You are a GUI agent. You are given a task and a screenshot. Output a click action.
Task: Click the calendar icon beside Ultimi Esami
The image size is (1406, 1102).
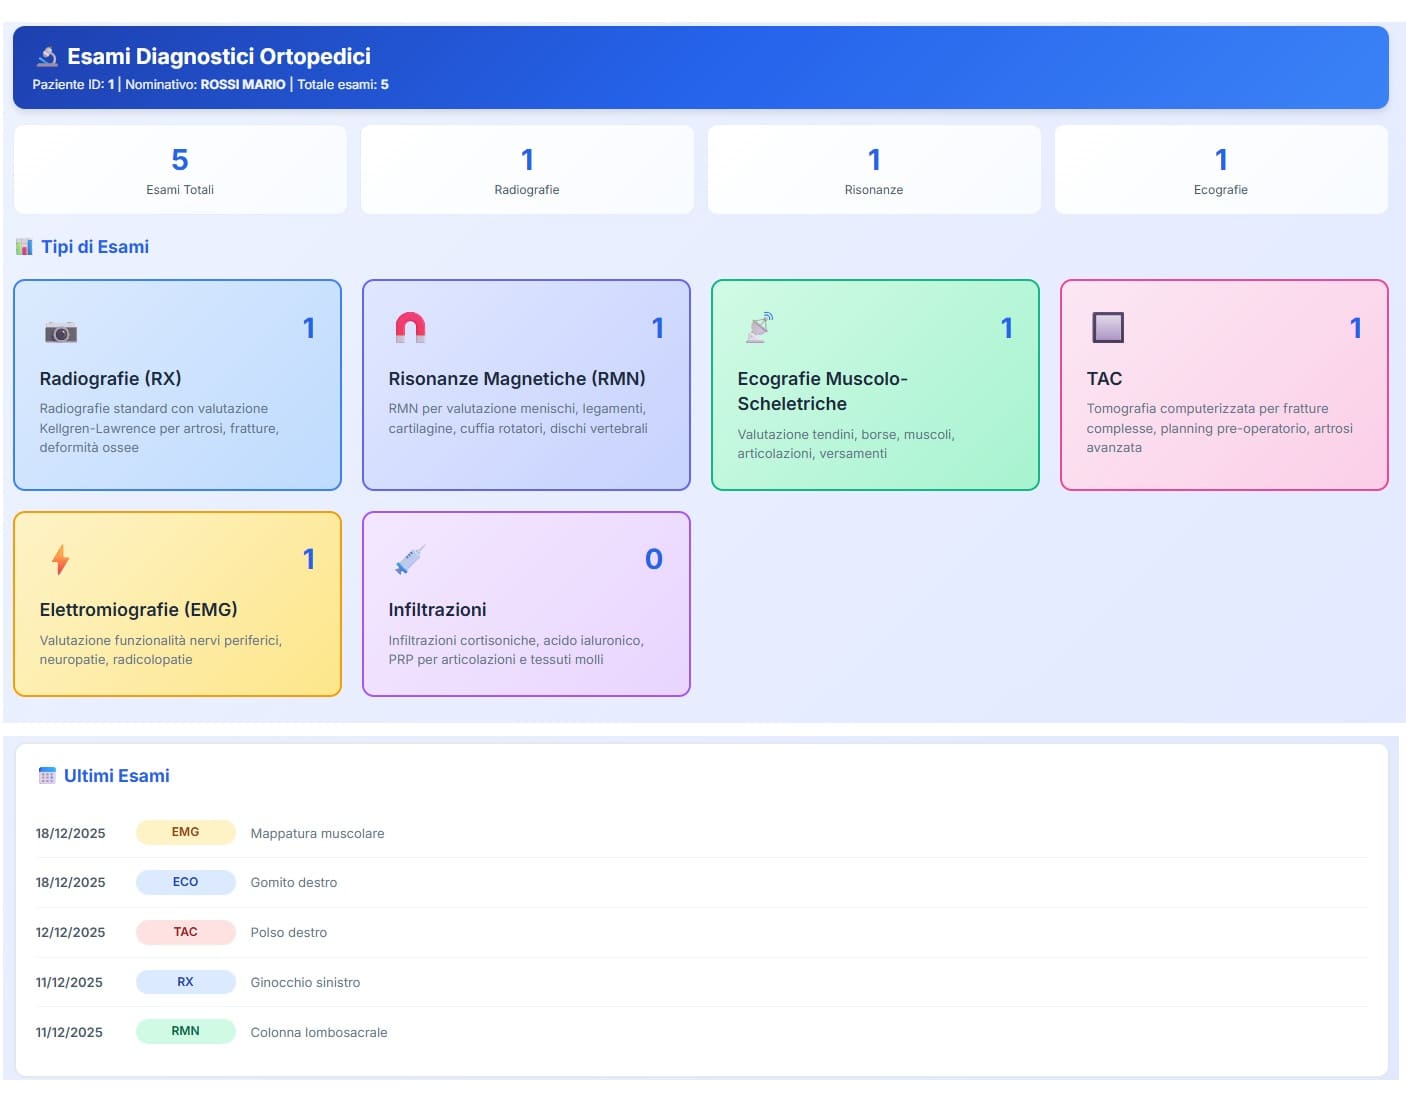47,775
